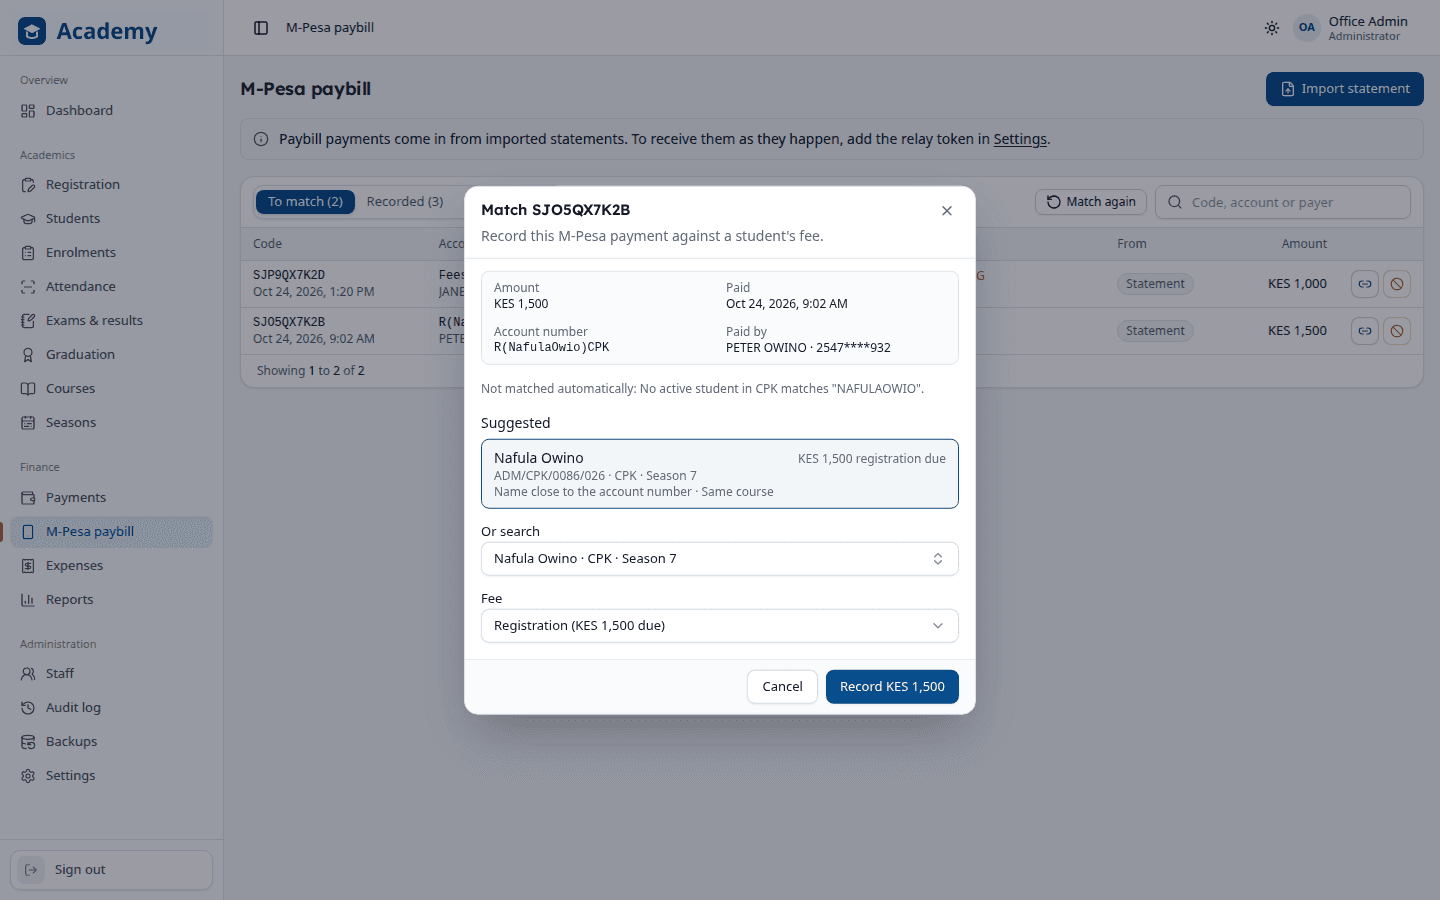Switch to the Recorded (3) tab
The image size is (1440, 900).
405,202
